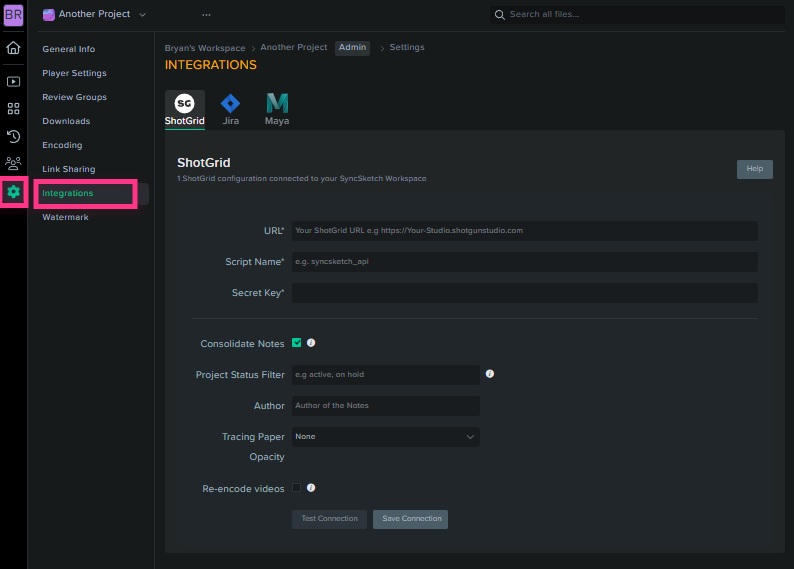Open Link Sharing settings
This screenshot has height=569, width=794.
69,169
